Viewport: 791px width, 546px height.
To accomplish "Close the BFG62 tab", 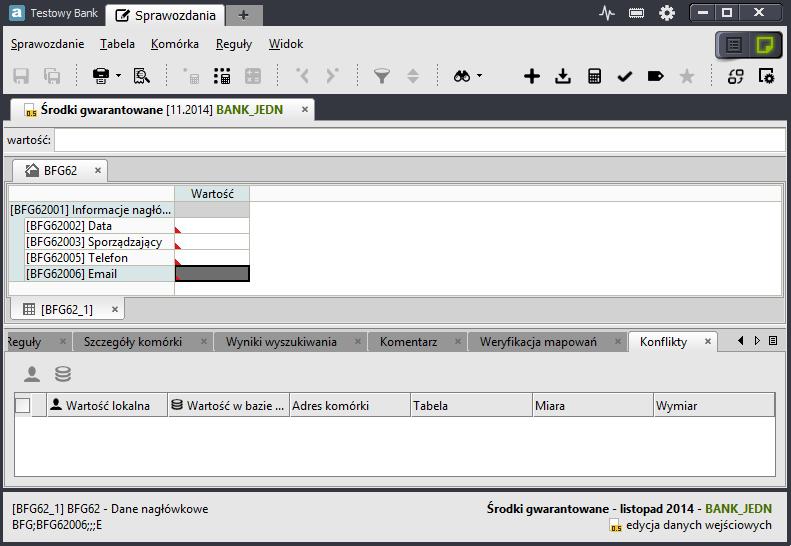I will pyautogui.click(x=98, y=171).
